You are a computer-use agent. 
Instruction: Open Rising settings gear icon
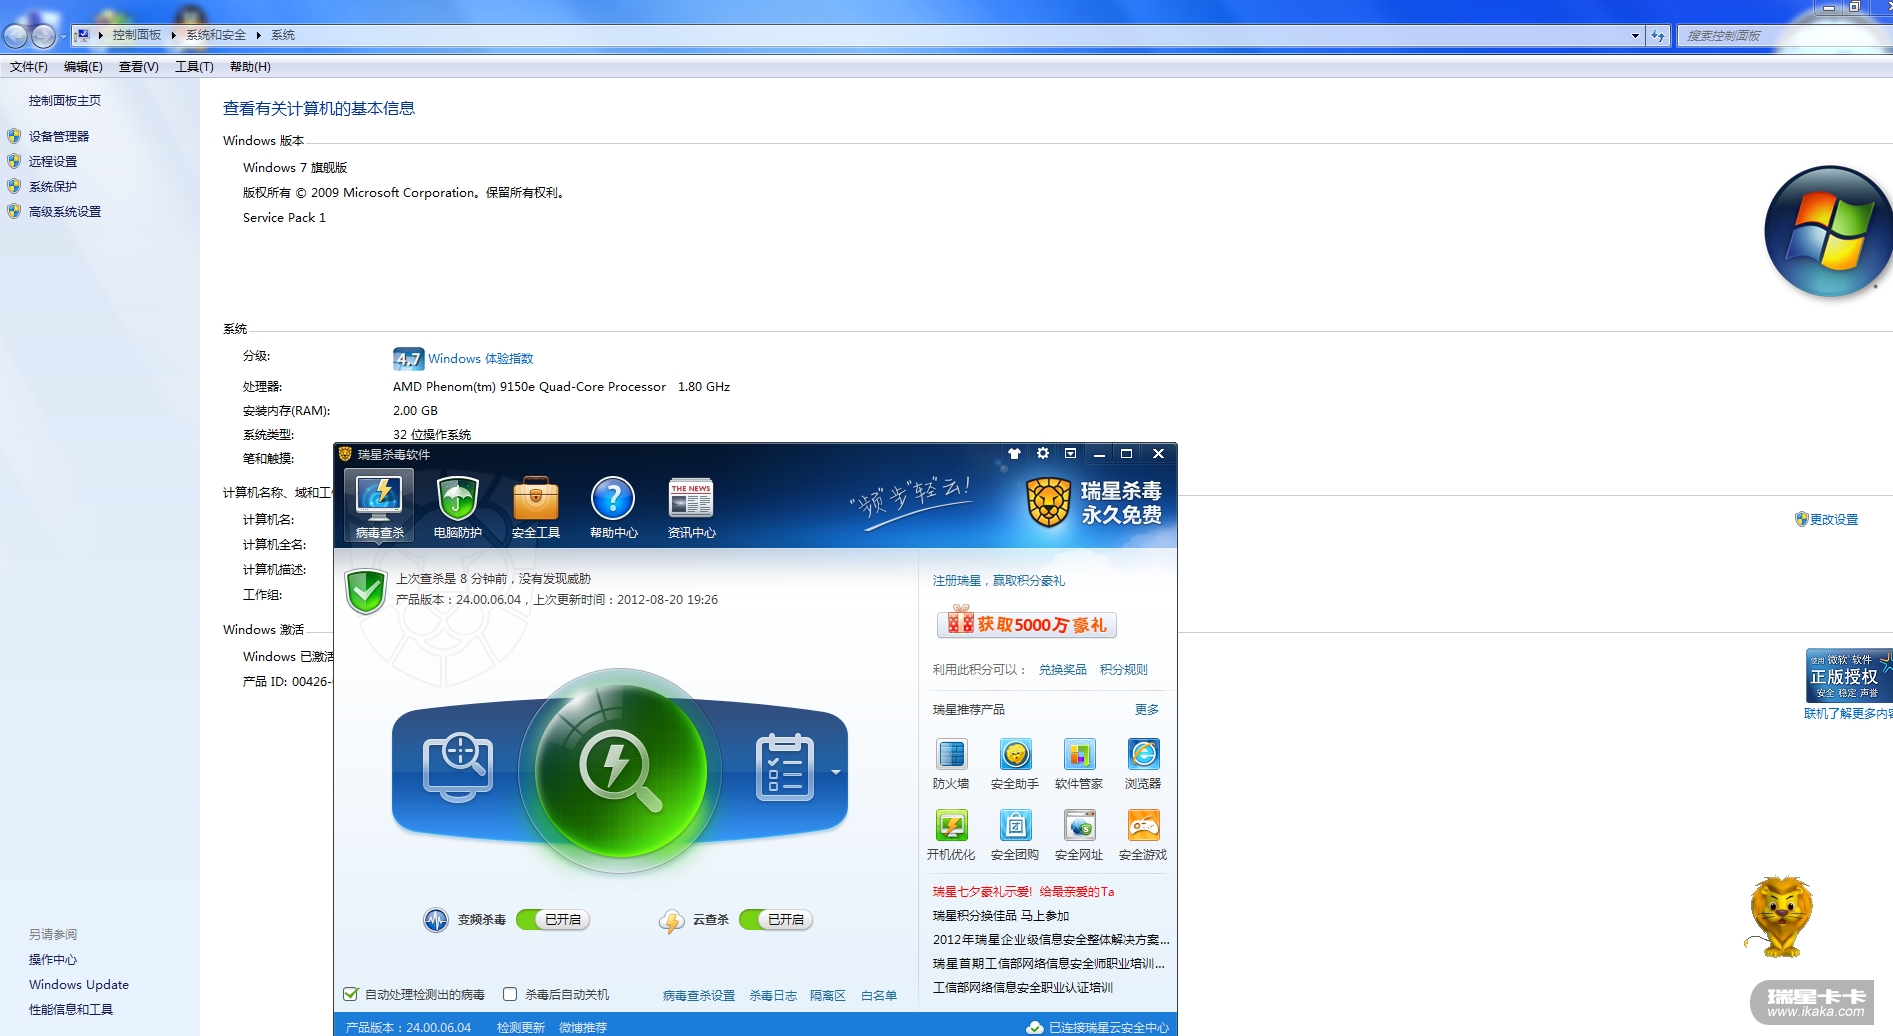point(1043,454)
